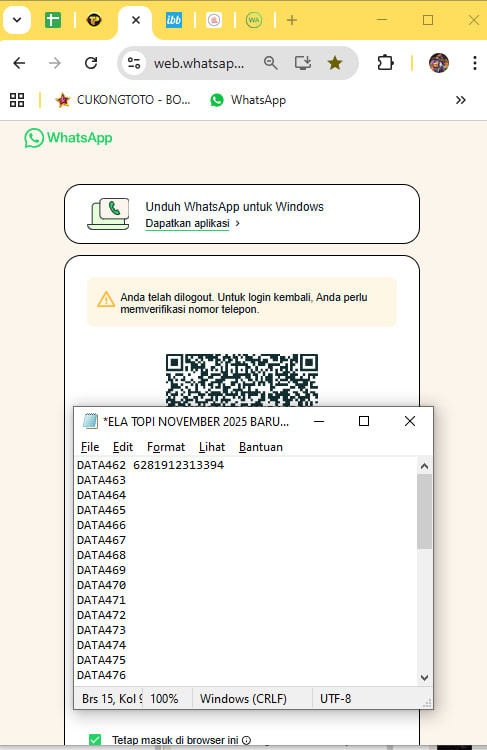
Task: Minimize the Notepad window
Action: coord(319,421)
